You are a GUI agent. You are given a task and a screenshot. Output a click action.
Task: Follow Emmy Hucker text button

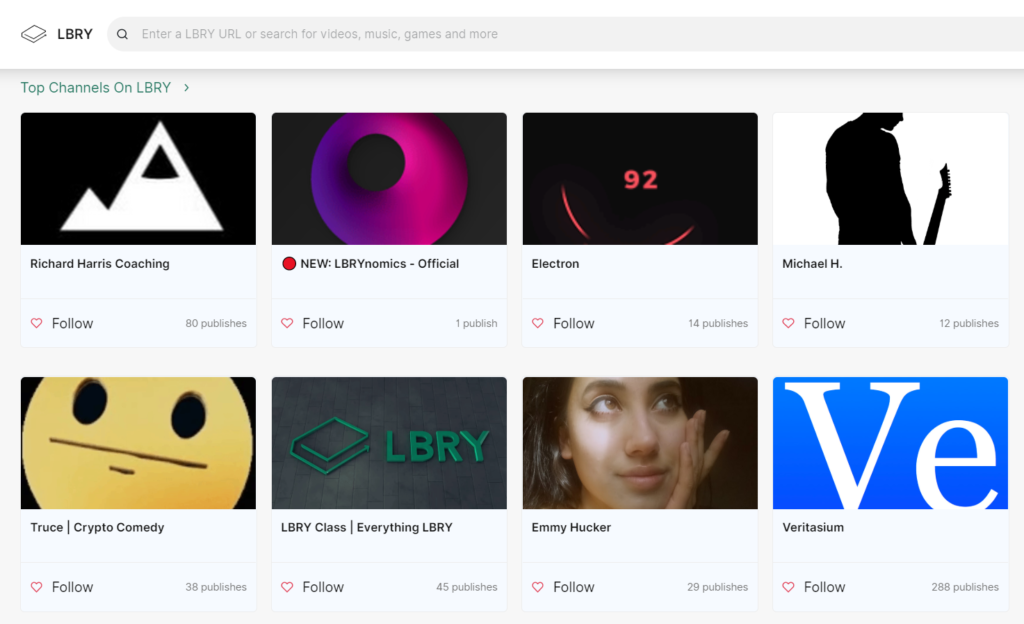tap(574, 587)
